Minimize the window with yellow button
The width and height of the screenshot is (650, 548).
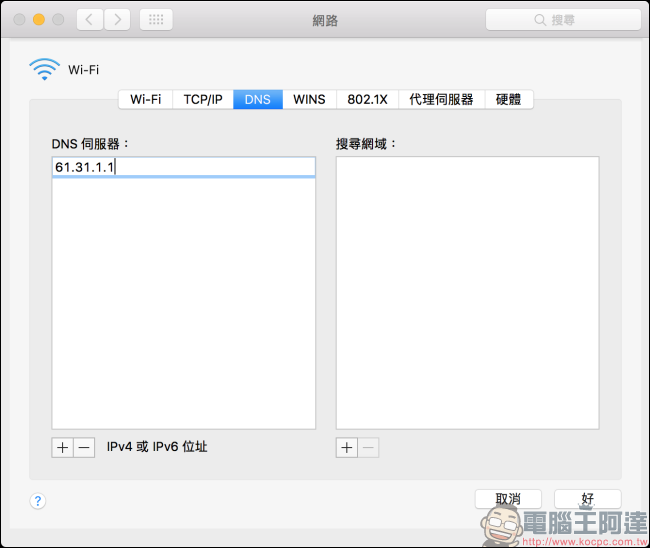click(x=39, y=19)
